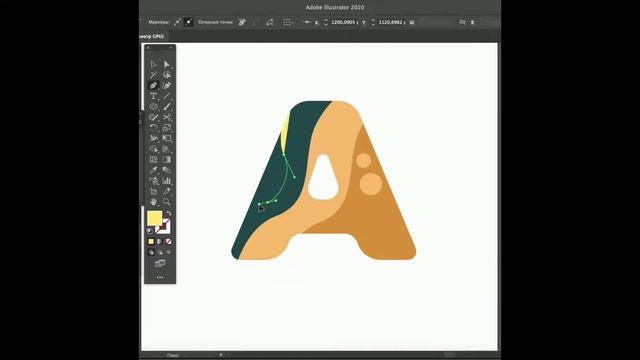Select the Curvature tool

pyautogui.click(x=167, y=86)
